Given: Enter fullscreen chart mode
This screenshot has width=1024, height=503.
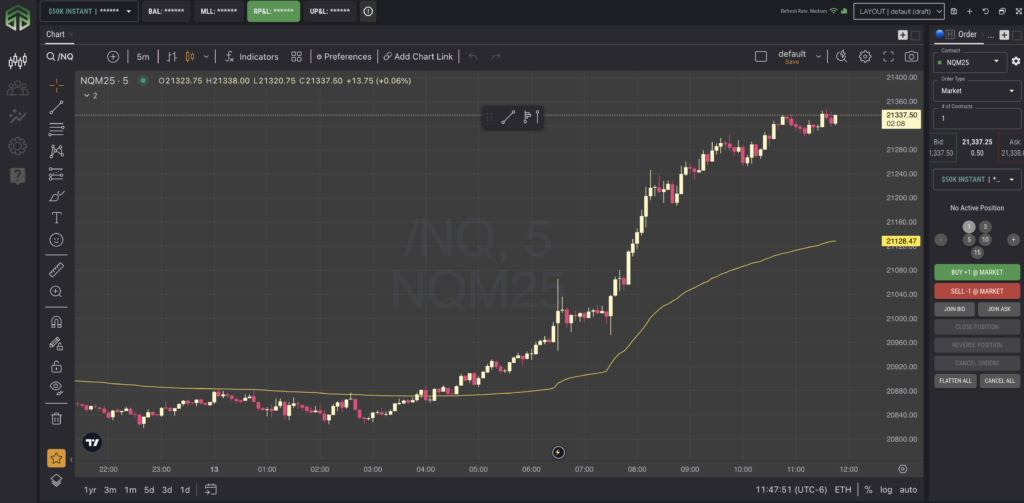Looking at the screenshot, I should point(888,57).
